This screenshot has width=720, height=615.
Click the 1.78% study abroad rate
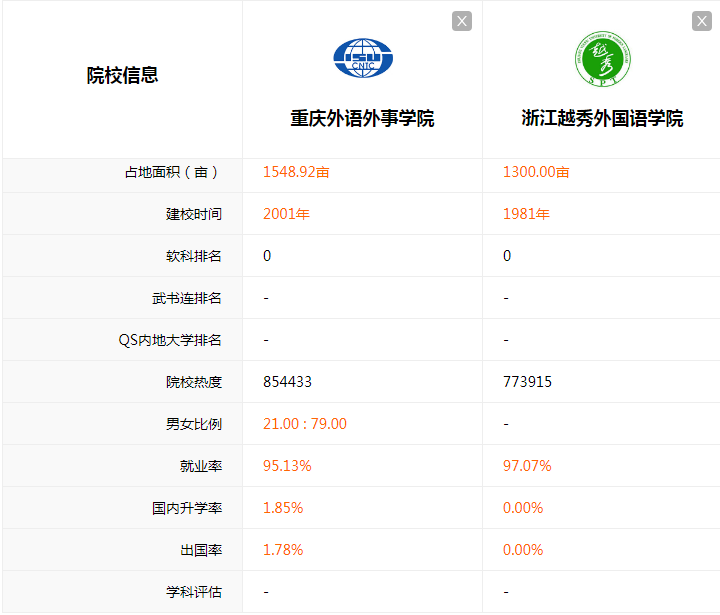click(283, 550)
